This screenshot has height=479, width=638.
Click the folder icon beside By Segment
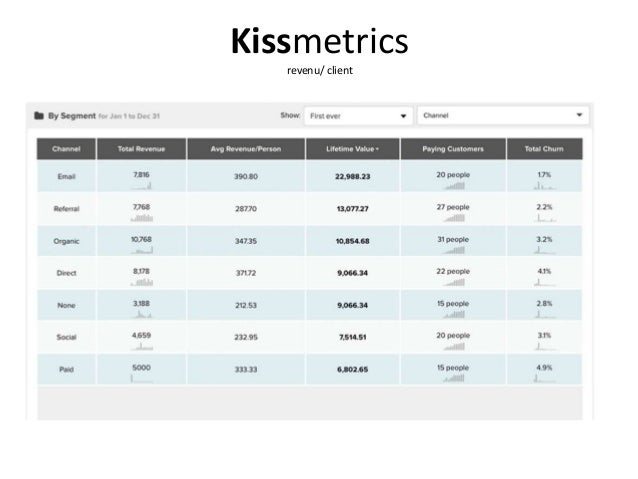click(x=39, y=116)
